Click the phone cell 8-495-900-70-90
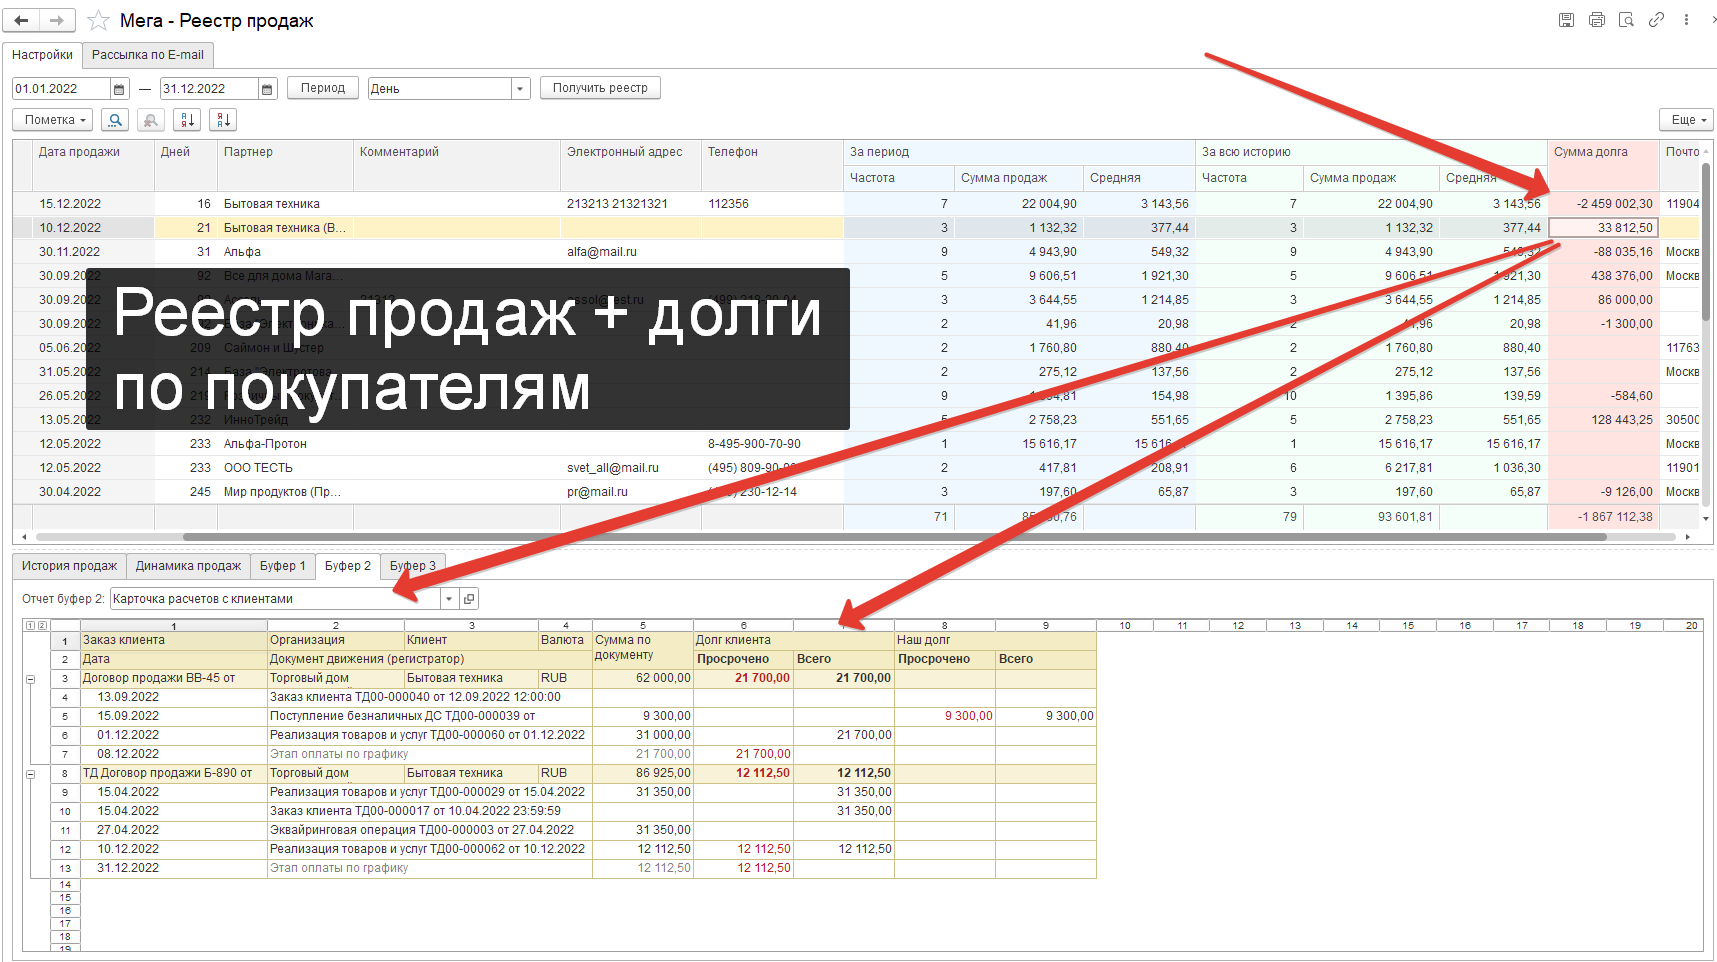Image resolution: width=1717 pixels, height=962 pixels. coord(772,444)
